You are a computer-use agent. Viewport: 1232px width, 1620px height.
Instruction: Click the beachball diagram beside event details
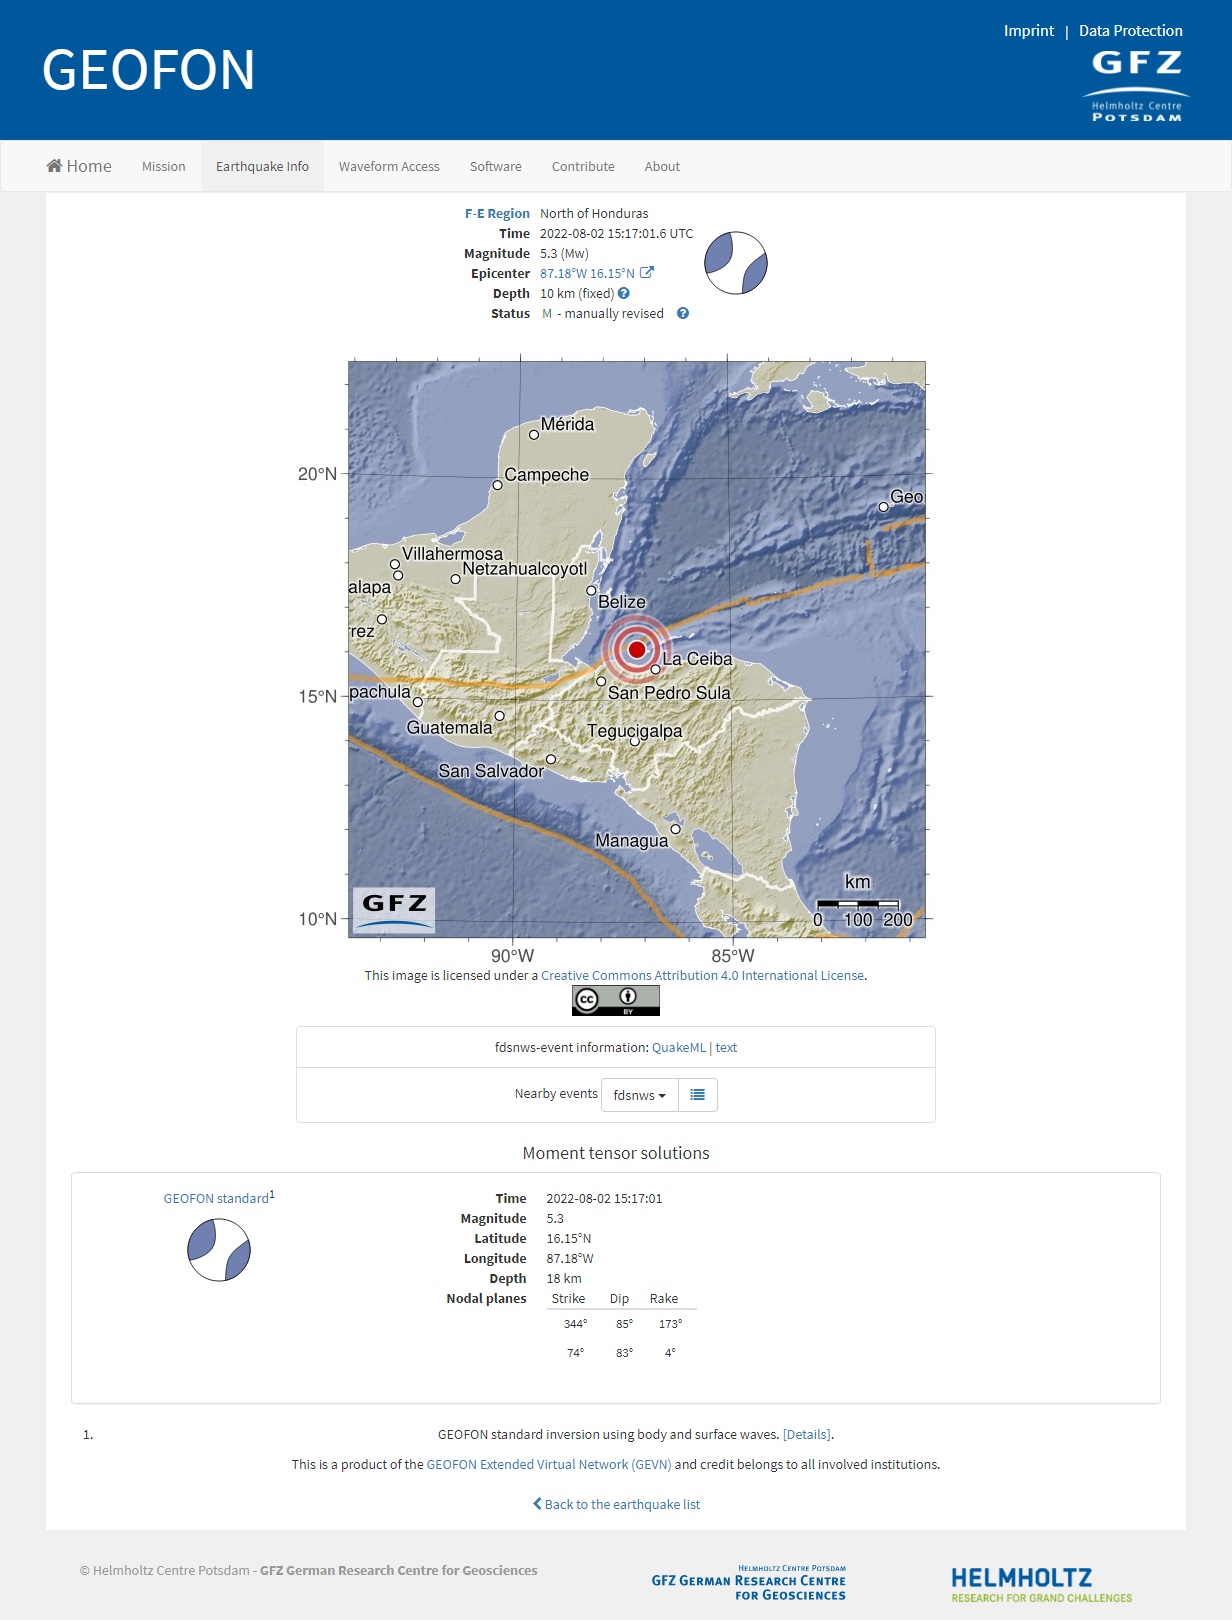click(736, 263)
